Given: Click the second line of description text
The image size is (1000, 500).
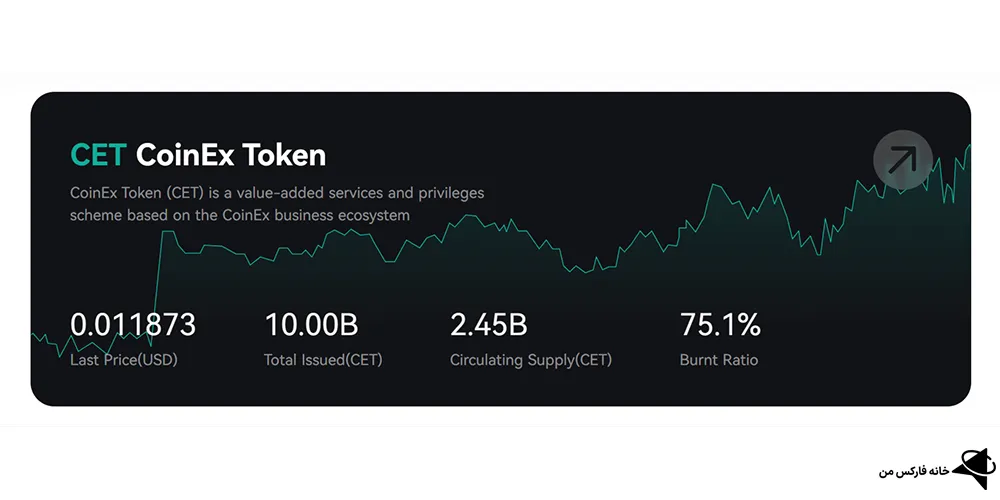Looking at the screenshot, I should [x=239, y=216].
